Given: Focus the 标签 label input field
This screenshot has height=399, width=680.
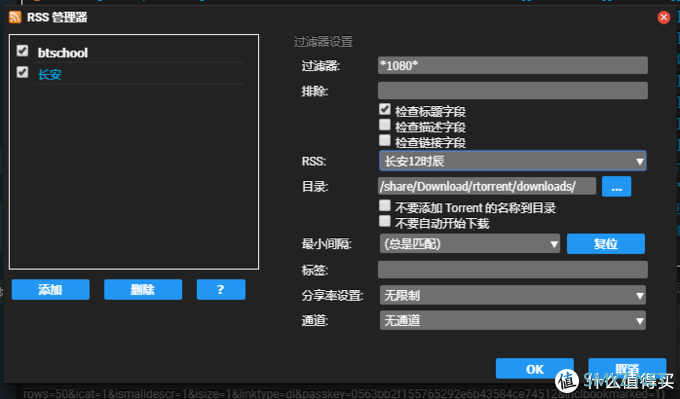Looking at the screenshot, I should point(513,269).
